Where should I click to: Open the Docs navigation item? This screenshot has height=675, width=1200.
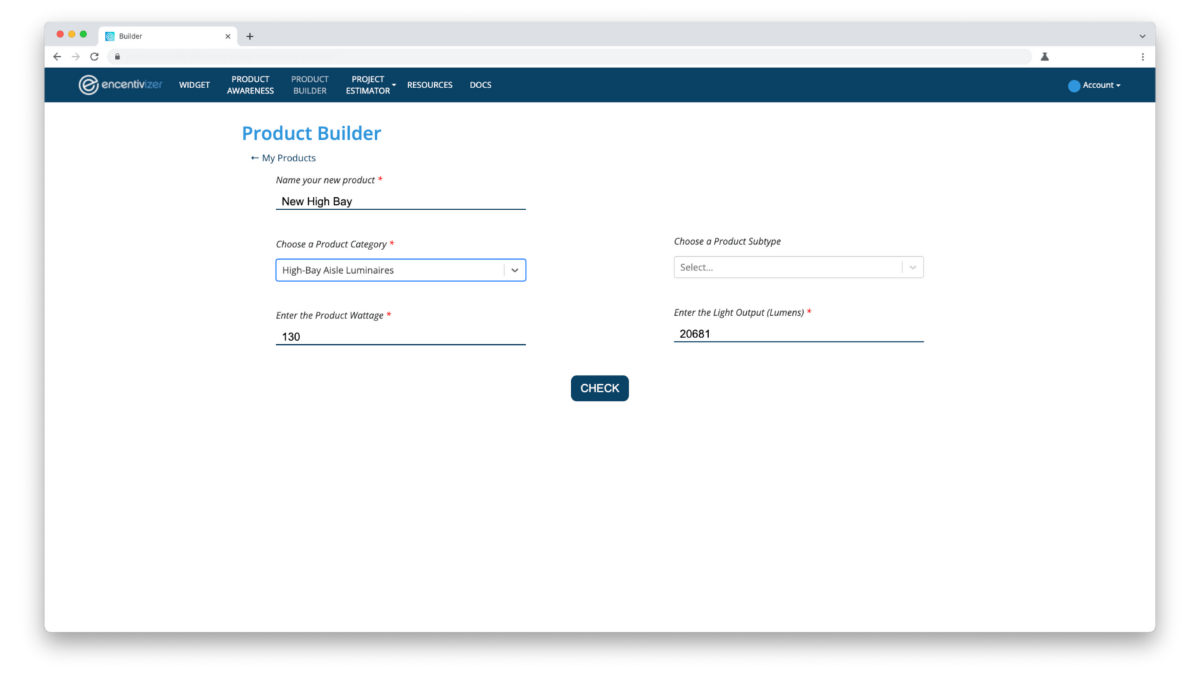(x=480, y=85)
